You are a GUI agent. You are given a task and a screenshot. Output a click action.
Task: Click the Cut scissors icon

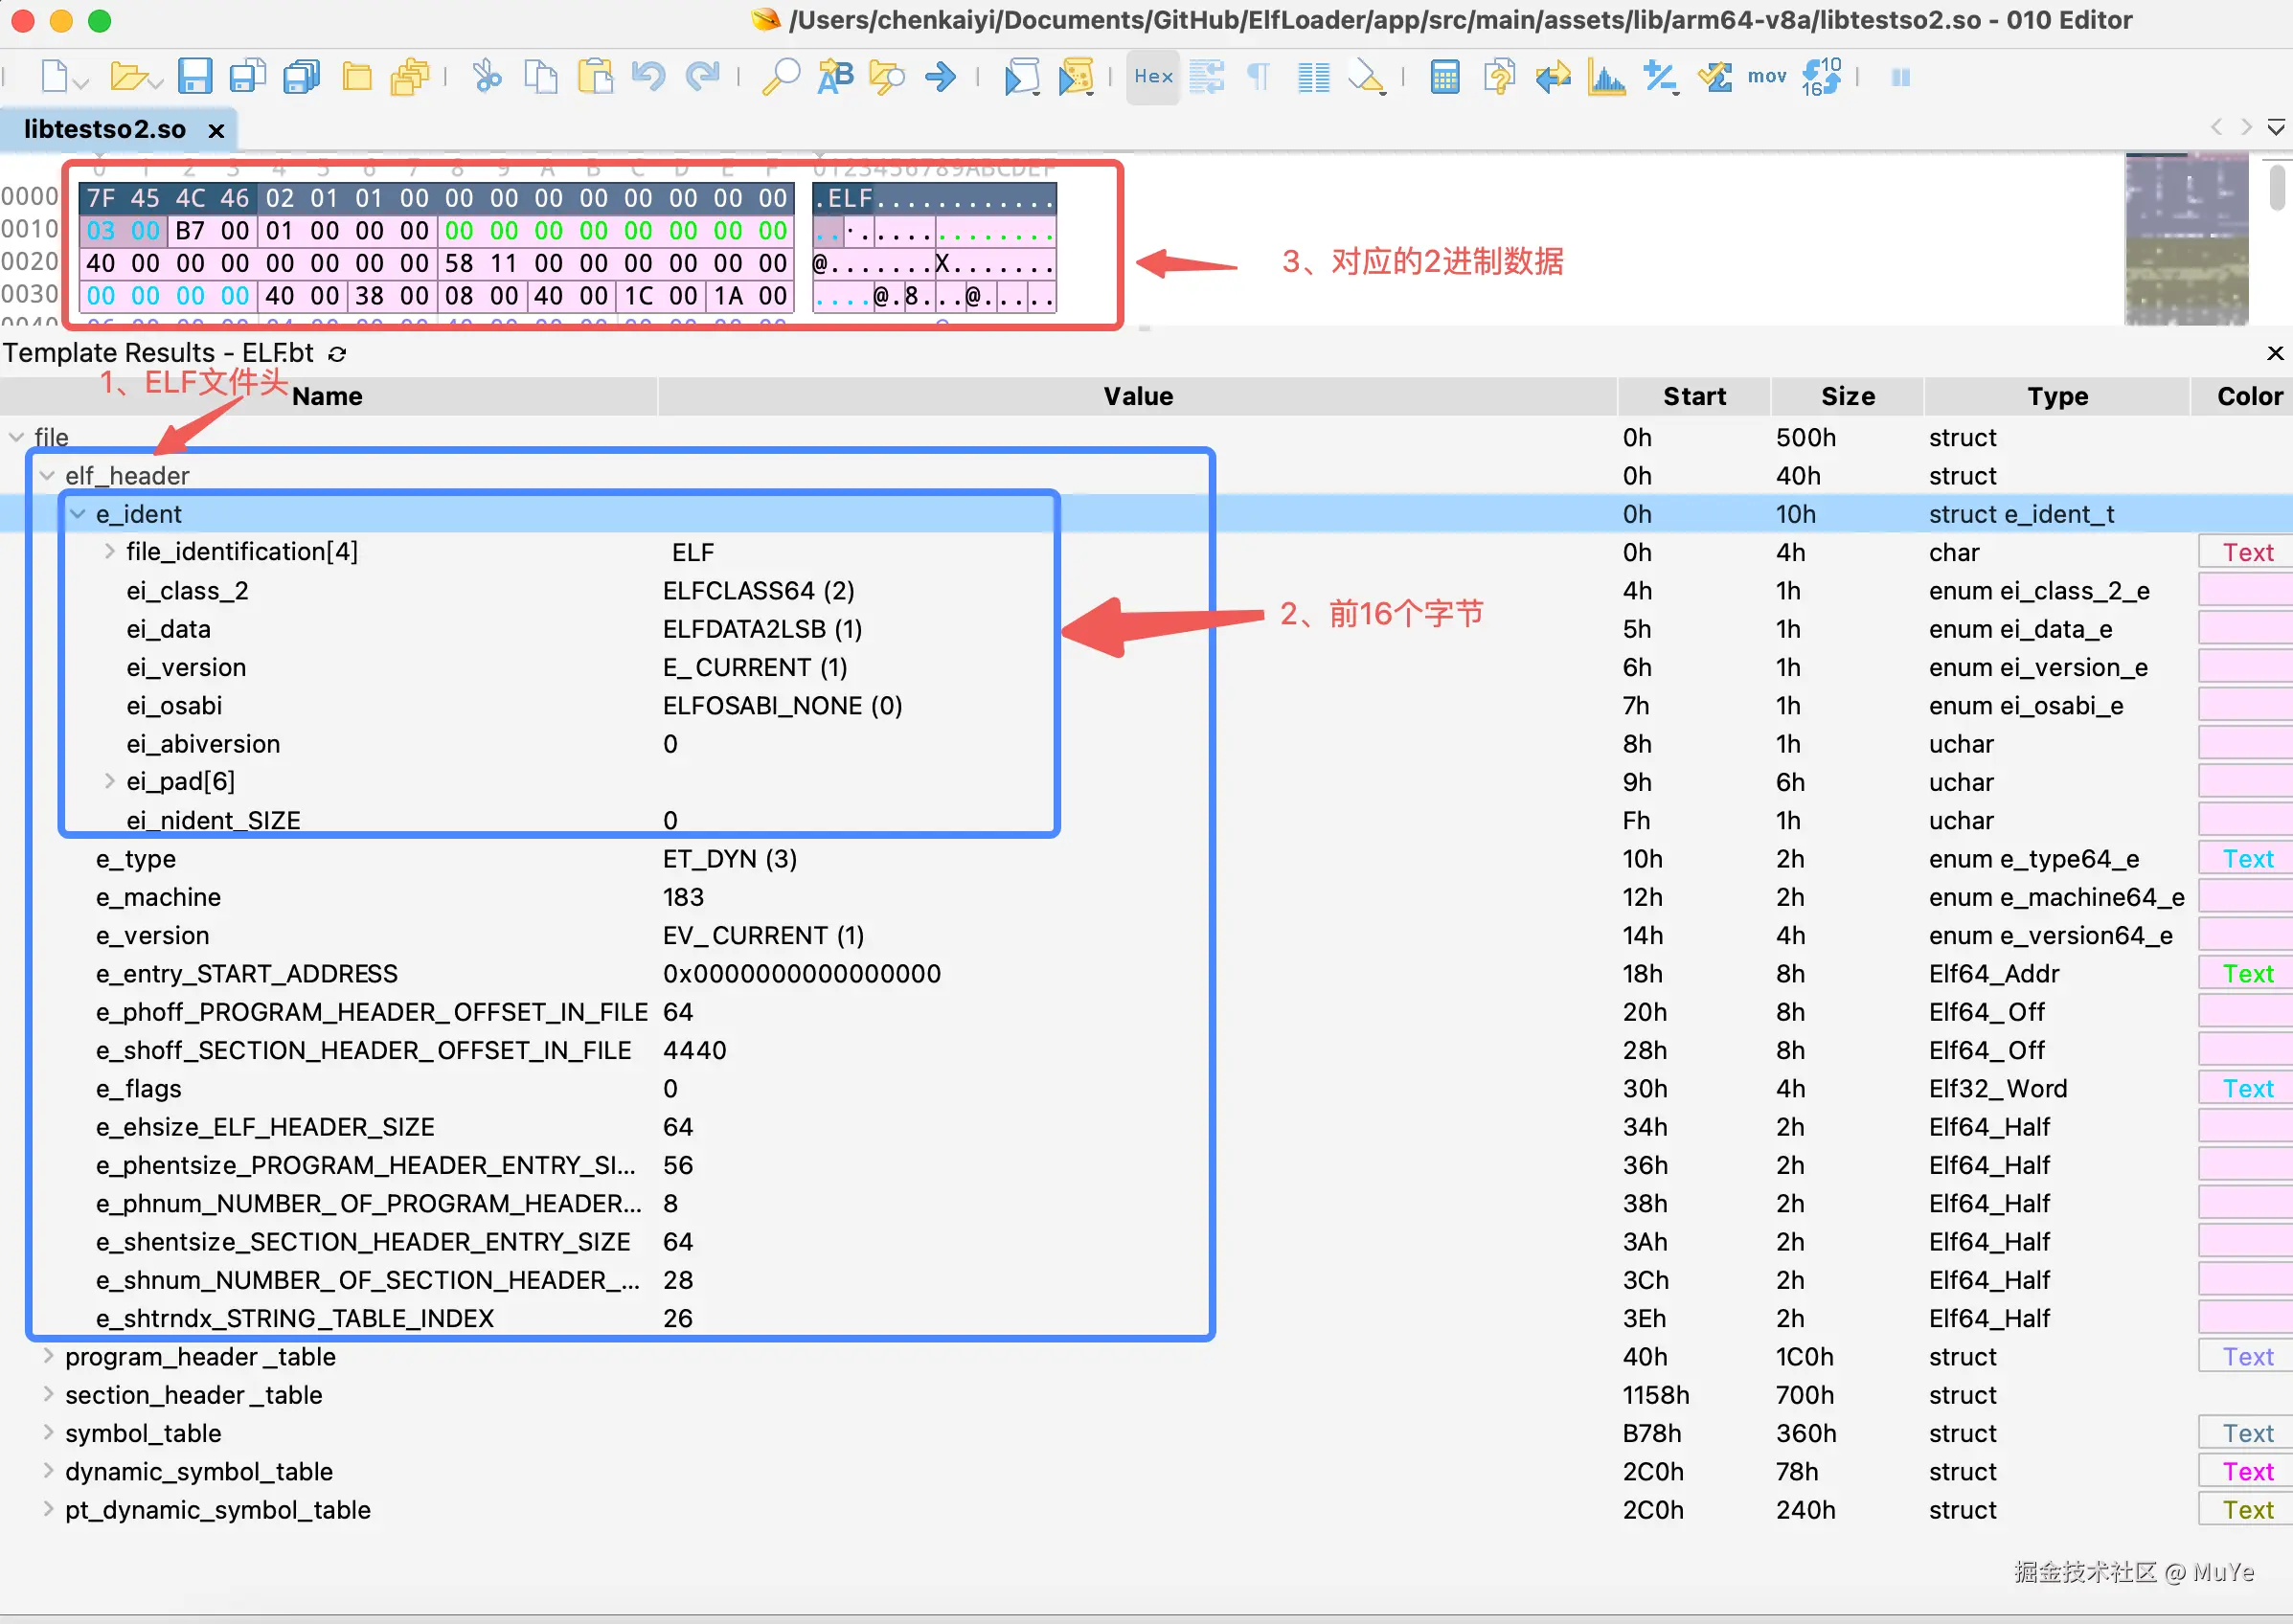click(x=487, y=77)
